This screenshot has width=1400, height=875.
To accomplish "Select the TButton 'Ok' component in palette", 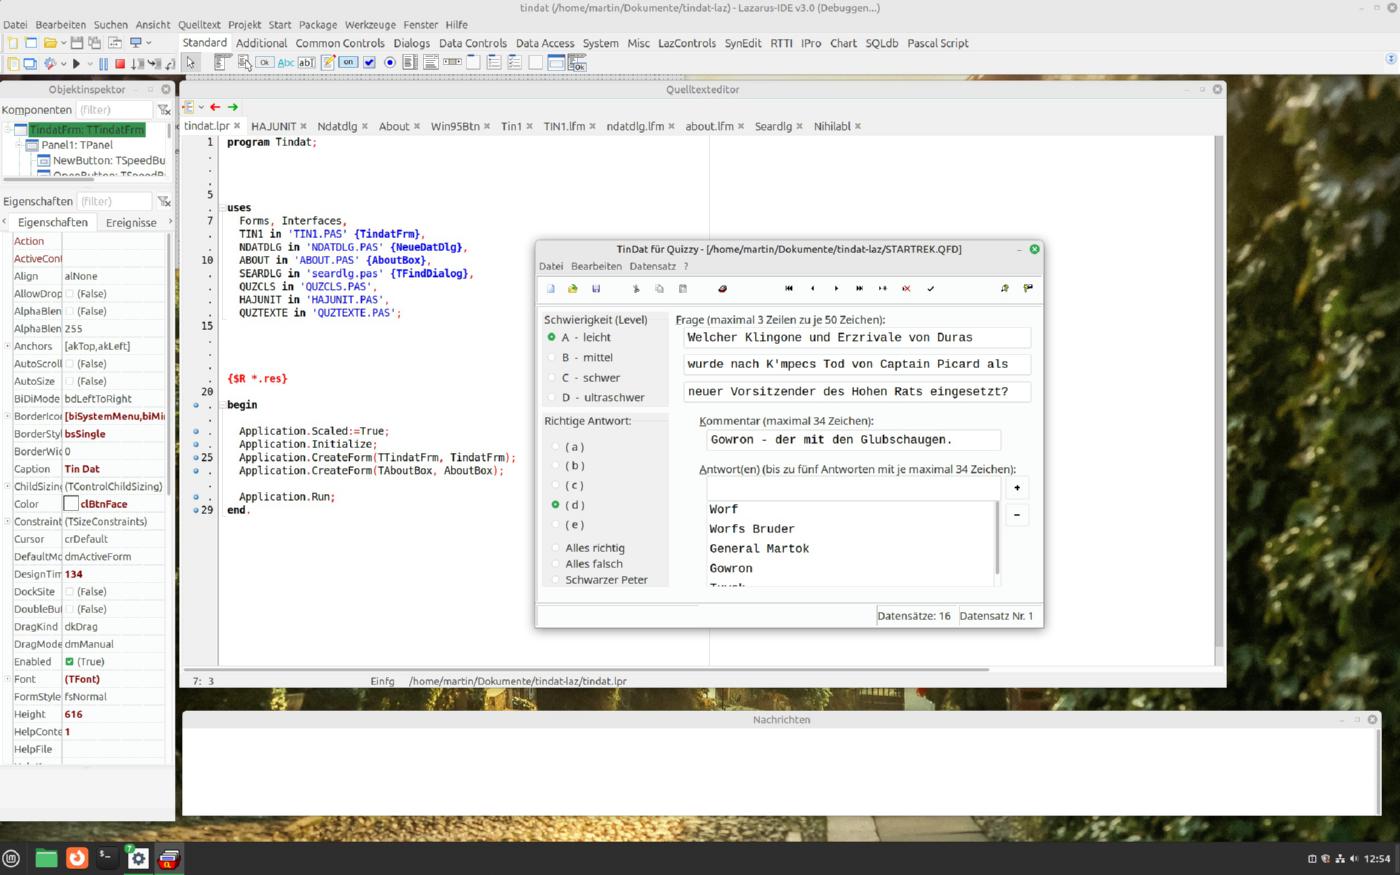I will [x=264, y=62].
